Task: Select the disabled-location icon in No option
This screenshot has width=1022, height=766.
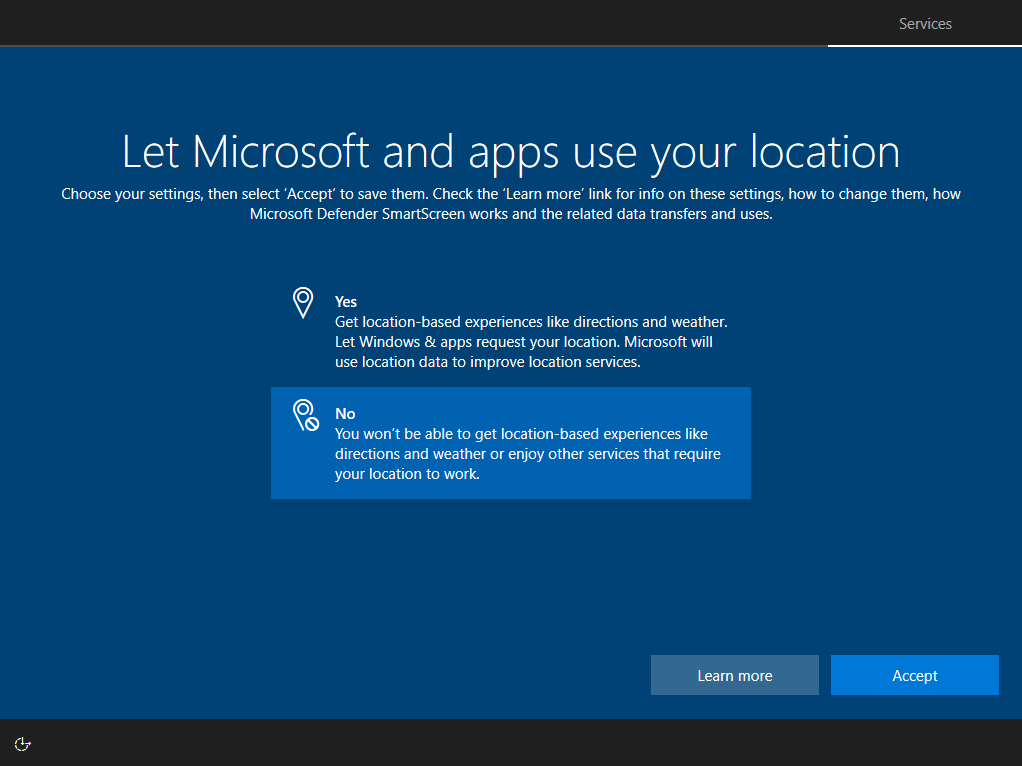Action: 304,414
